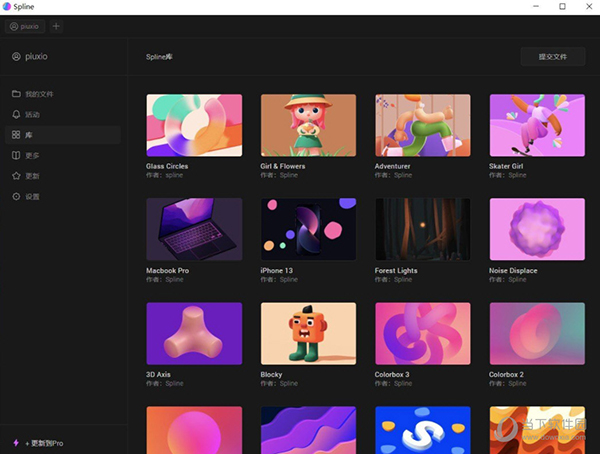
Task: Add a new tab with the plus button
Action: click(56, 26)
